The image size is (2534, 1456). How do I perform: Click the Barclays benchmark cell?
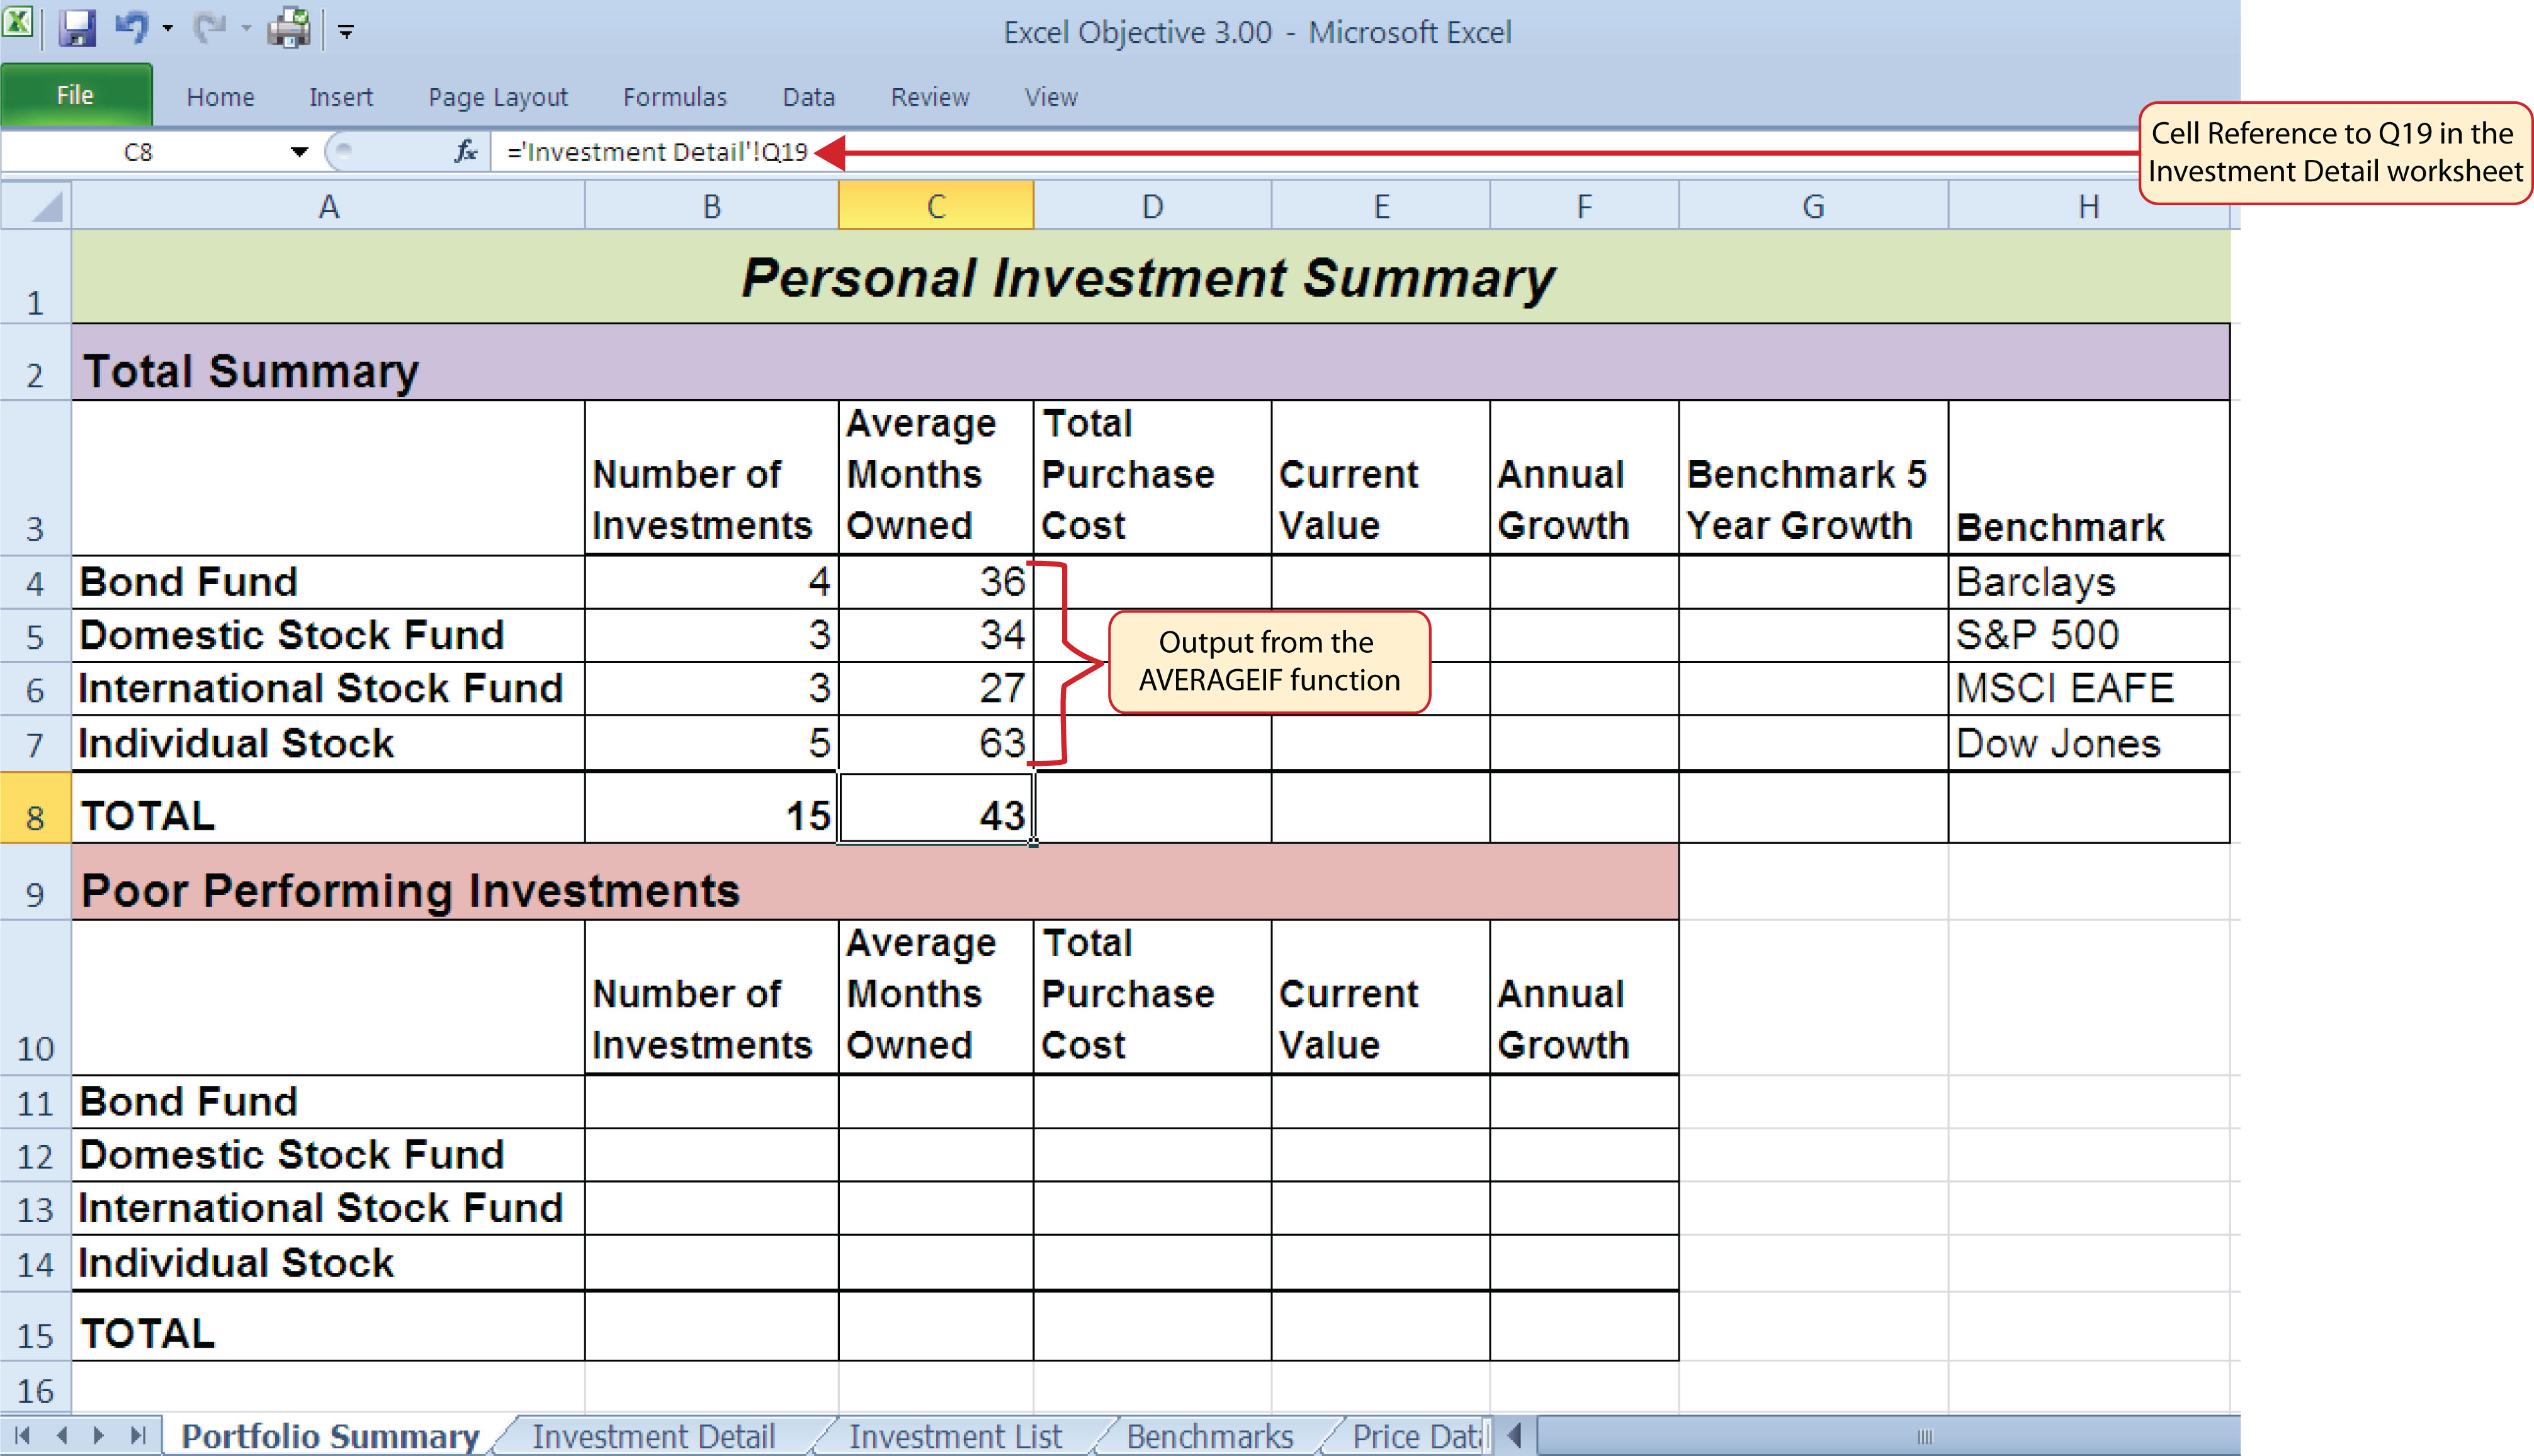[2088, 582]
